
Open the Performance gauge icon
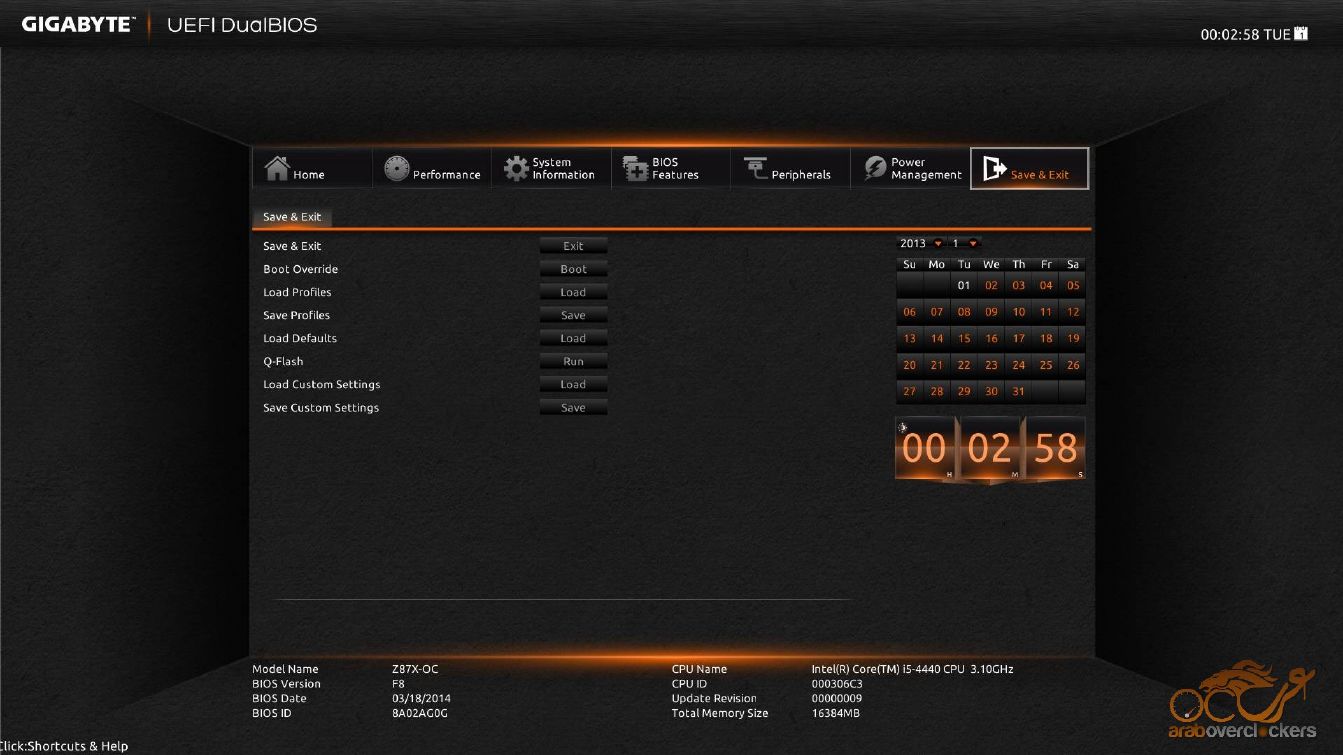pos(397,169)
